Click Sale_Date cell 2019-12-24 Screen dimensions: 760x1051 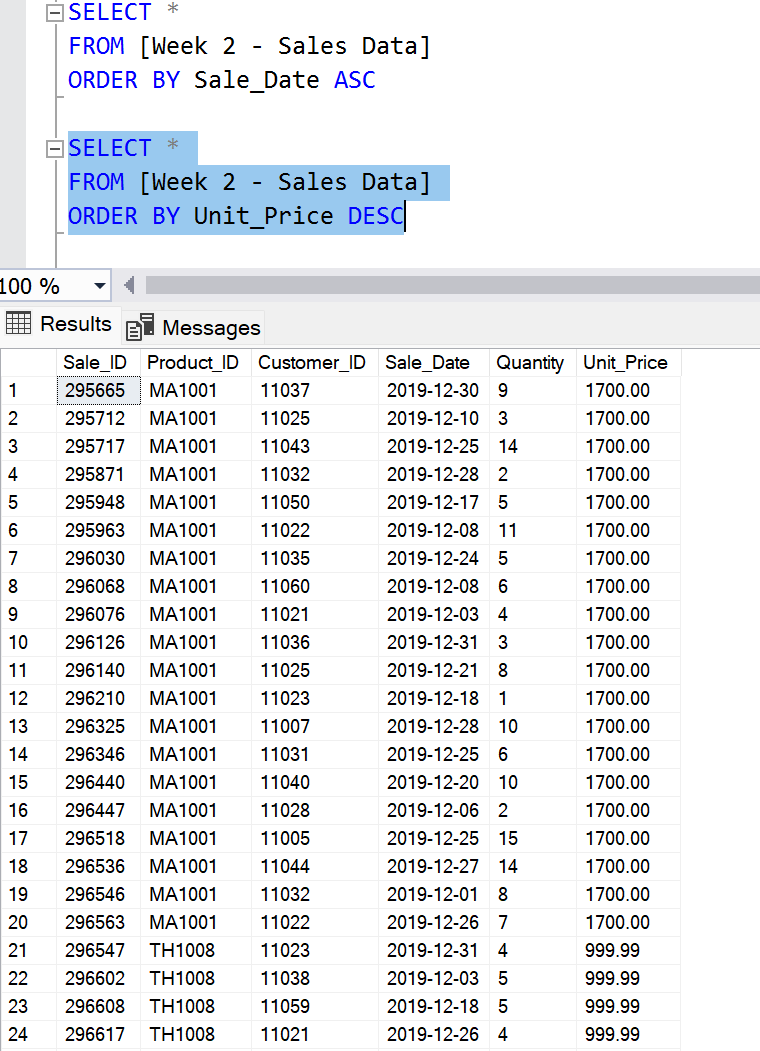[x=434, y=558]
